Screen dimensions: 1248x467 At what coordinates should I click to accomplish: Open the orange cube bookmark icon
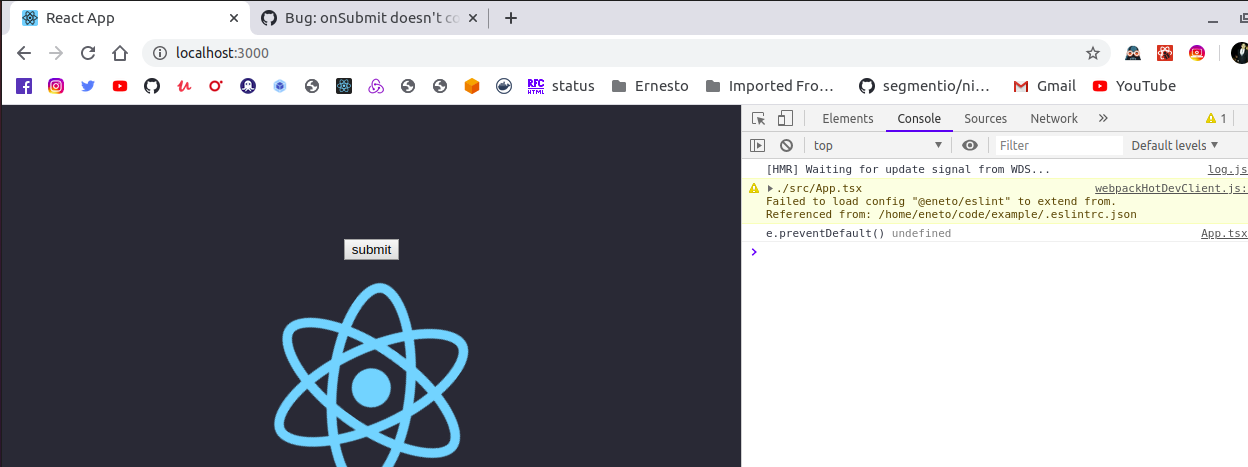tap(472, 86)
